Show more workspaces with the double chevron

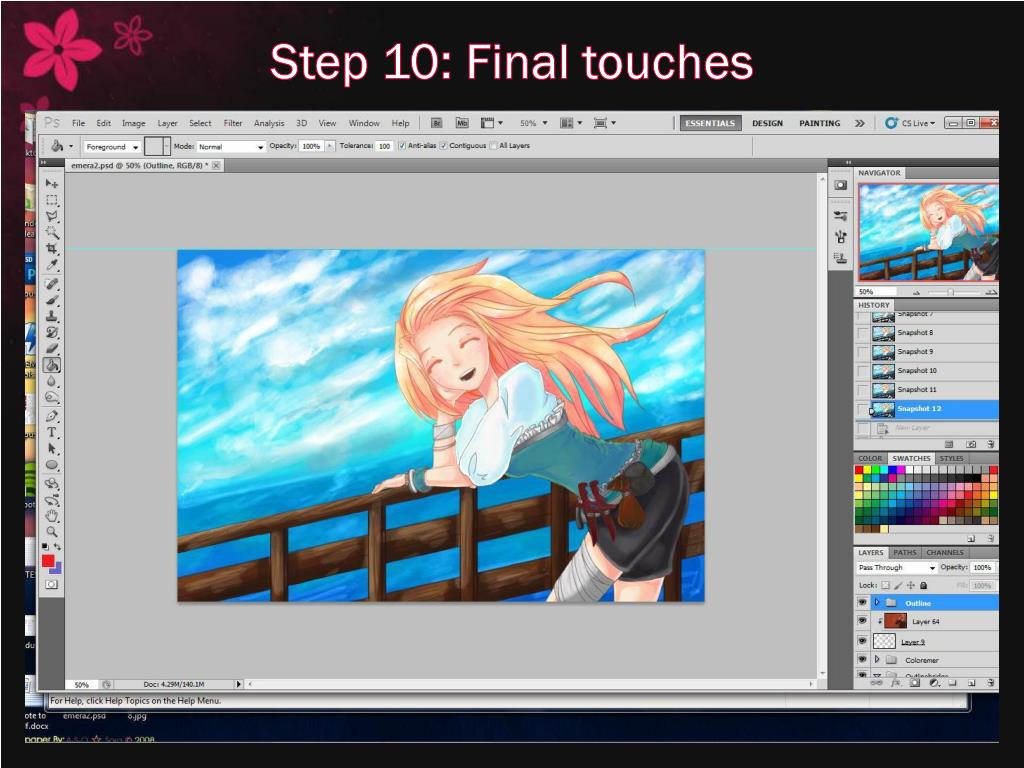(x=859, y=123)
